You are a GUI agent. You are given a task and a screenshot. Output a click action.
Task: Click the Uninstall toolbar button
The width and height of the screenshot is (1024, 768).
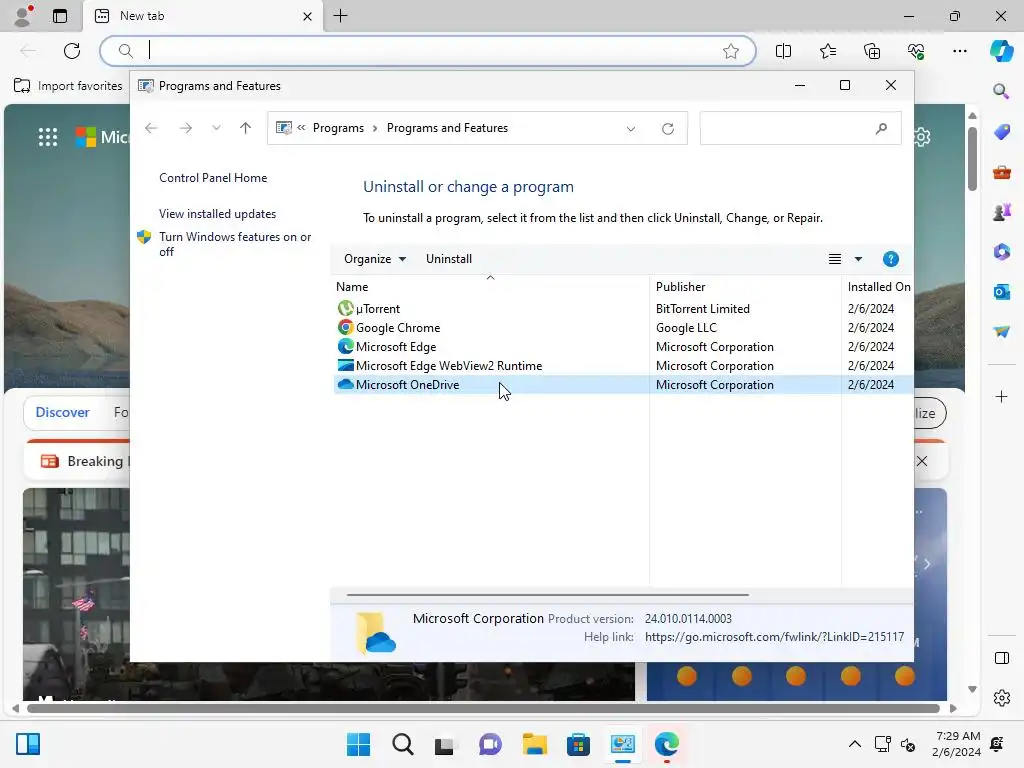point(449,259)
